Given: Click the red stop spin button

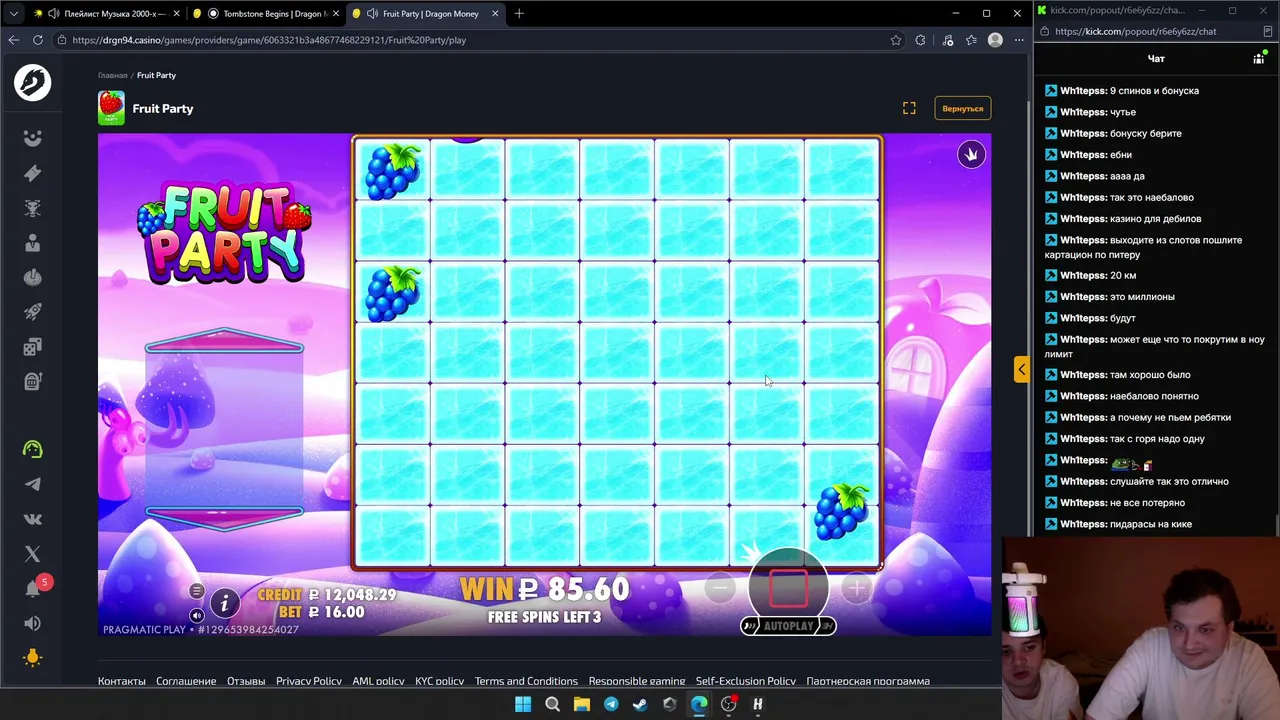Looking at the screenshot, I should point(788,588).
